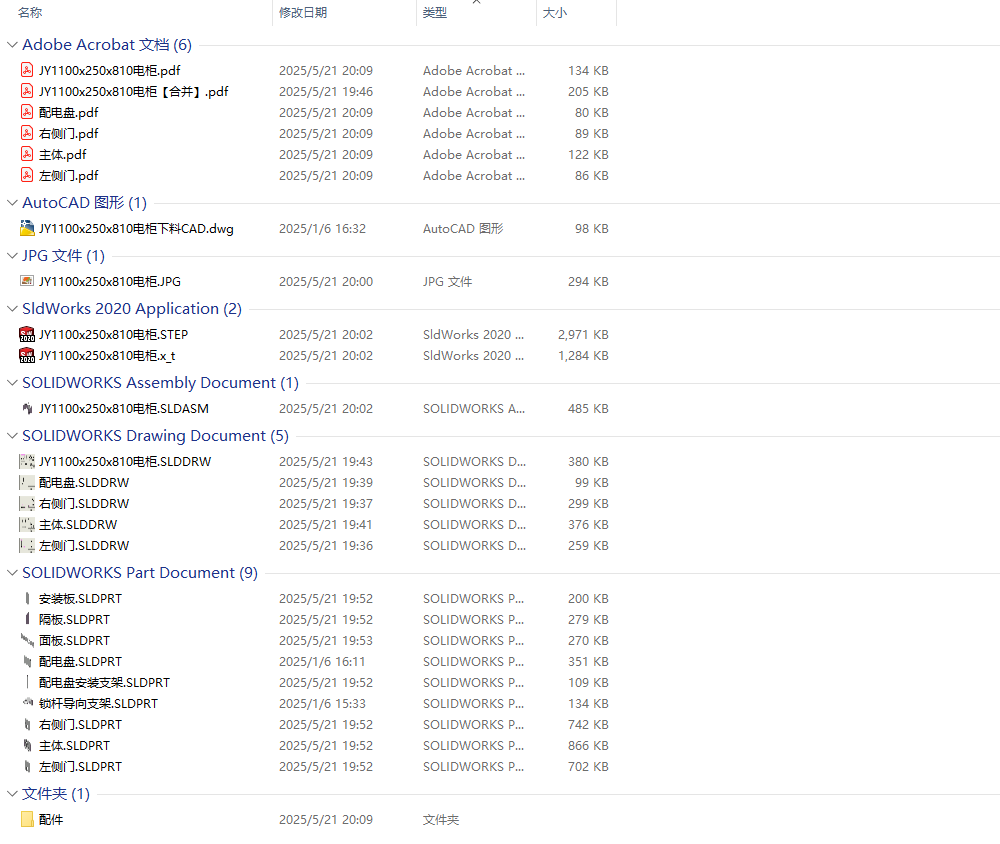The height and width of the screenshot is (844, 1000).
Task: Click the SldWorks 2020 icon of the STEP file
Action: click(x=27, y=334)
